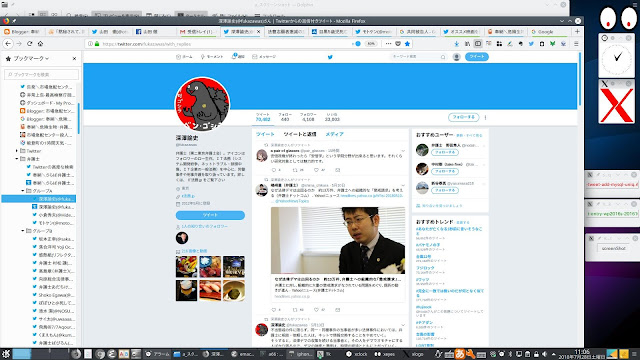Reload the current Twitter page
The image size is (640, 360).
pos(29,44)
